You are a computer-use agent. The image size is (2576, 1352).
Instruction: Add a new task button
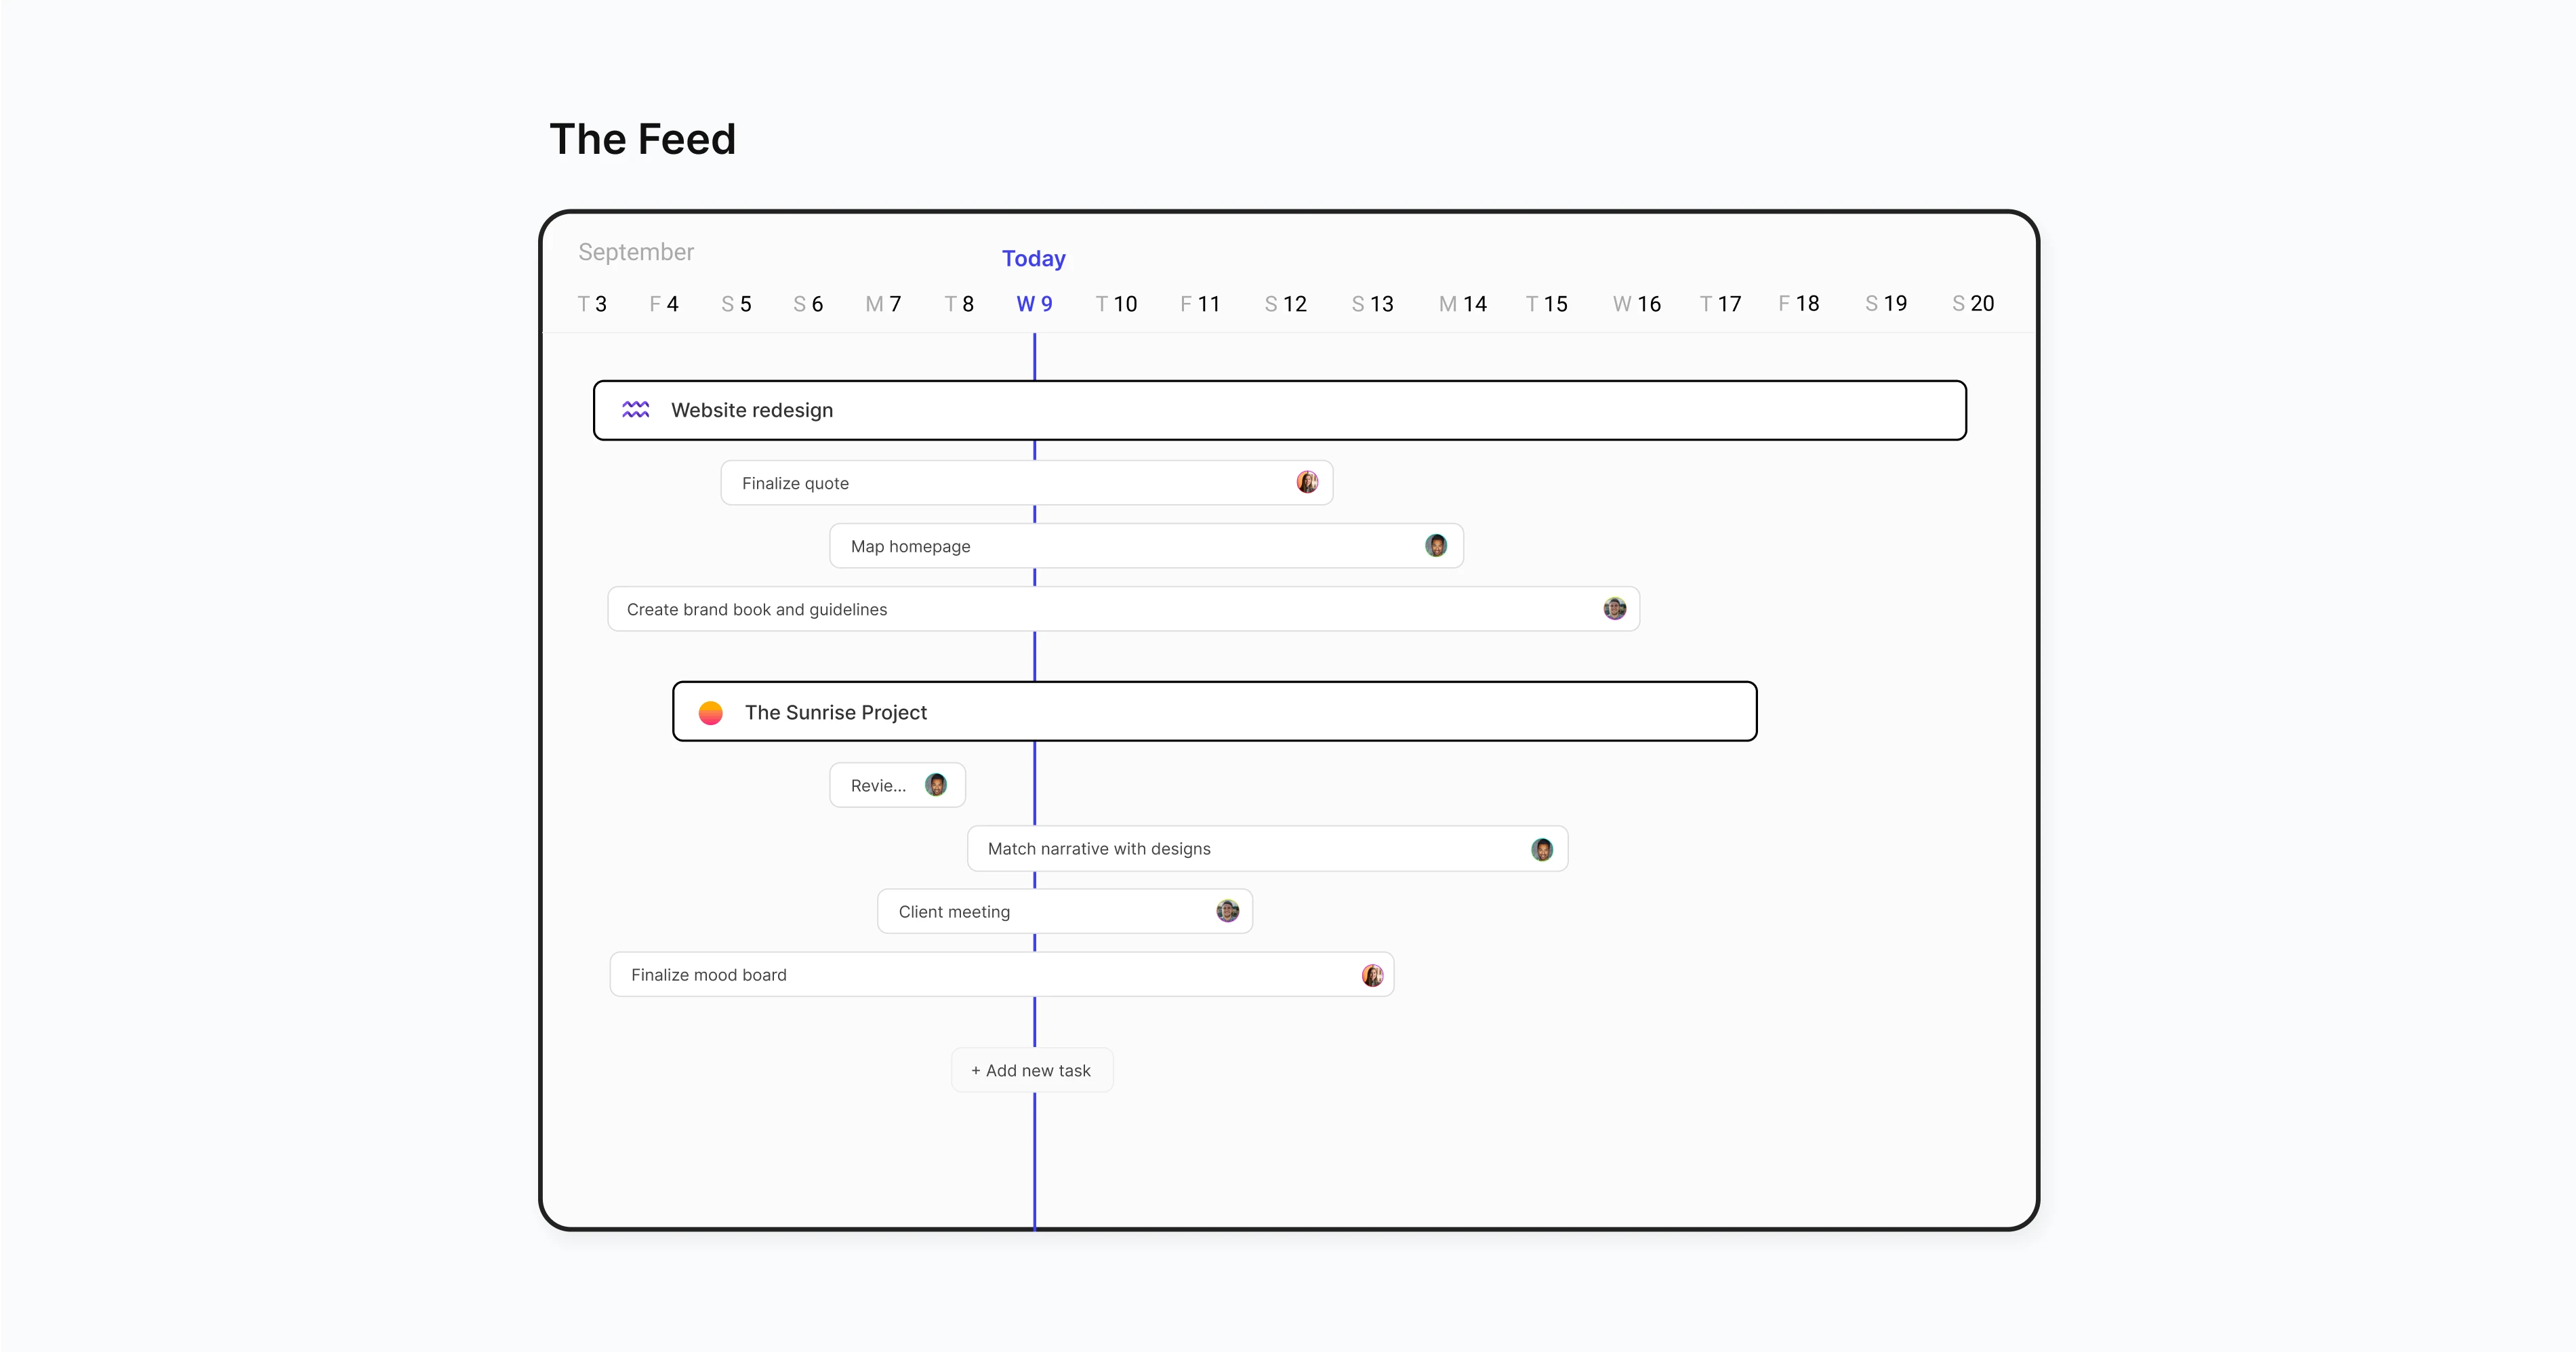click(1032, 1070)
